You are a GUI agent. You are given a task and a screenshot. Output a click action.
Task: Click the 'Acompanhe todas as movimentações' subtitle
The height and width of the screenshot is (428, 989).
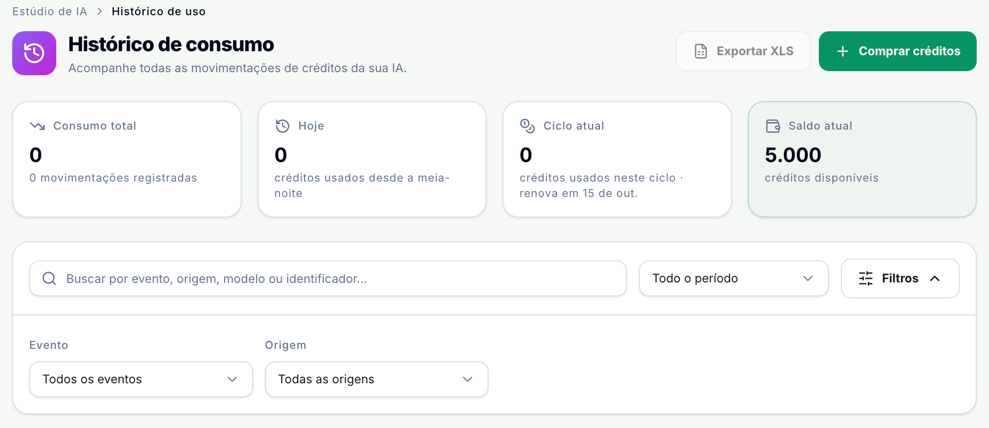pos(237,68)
